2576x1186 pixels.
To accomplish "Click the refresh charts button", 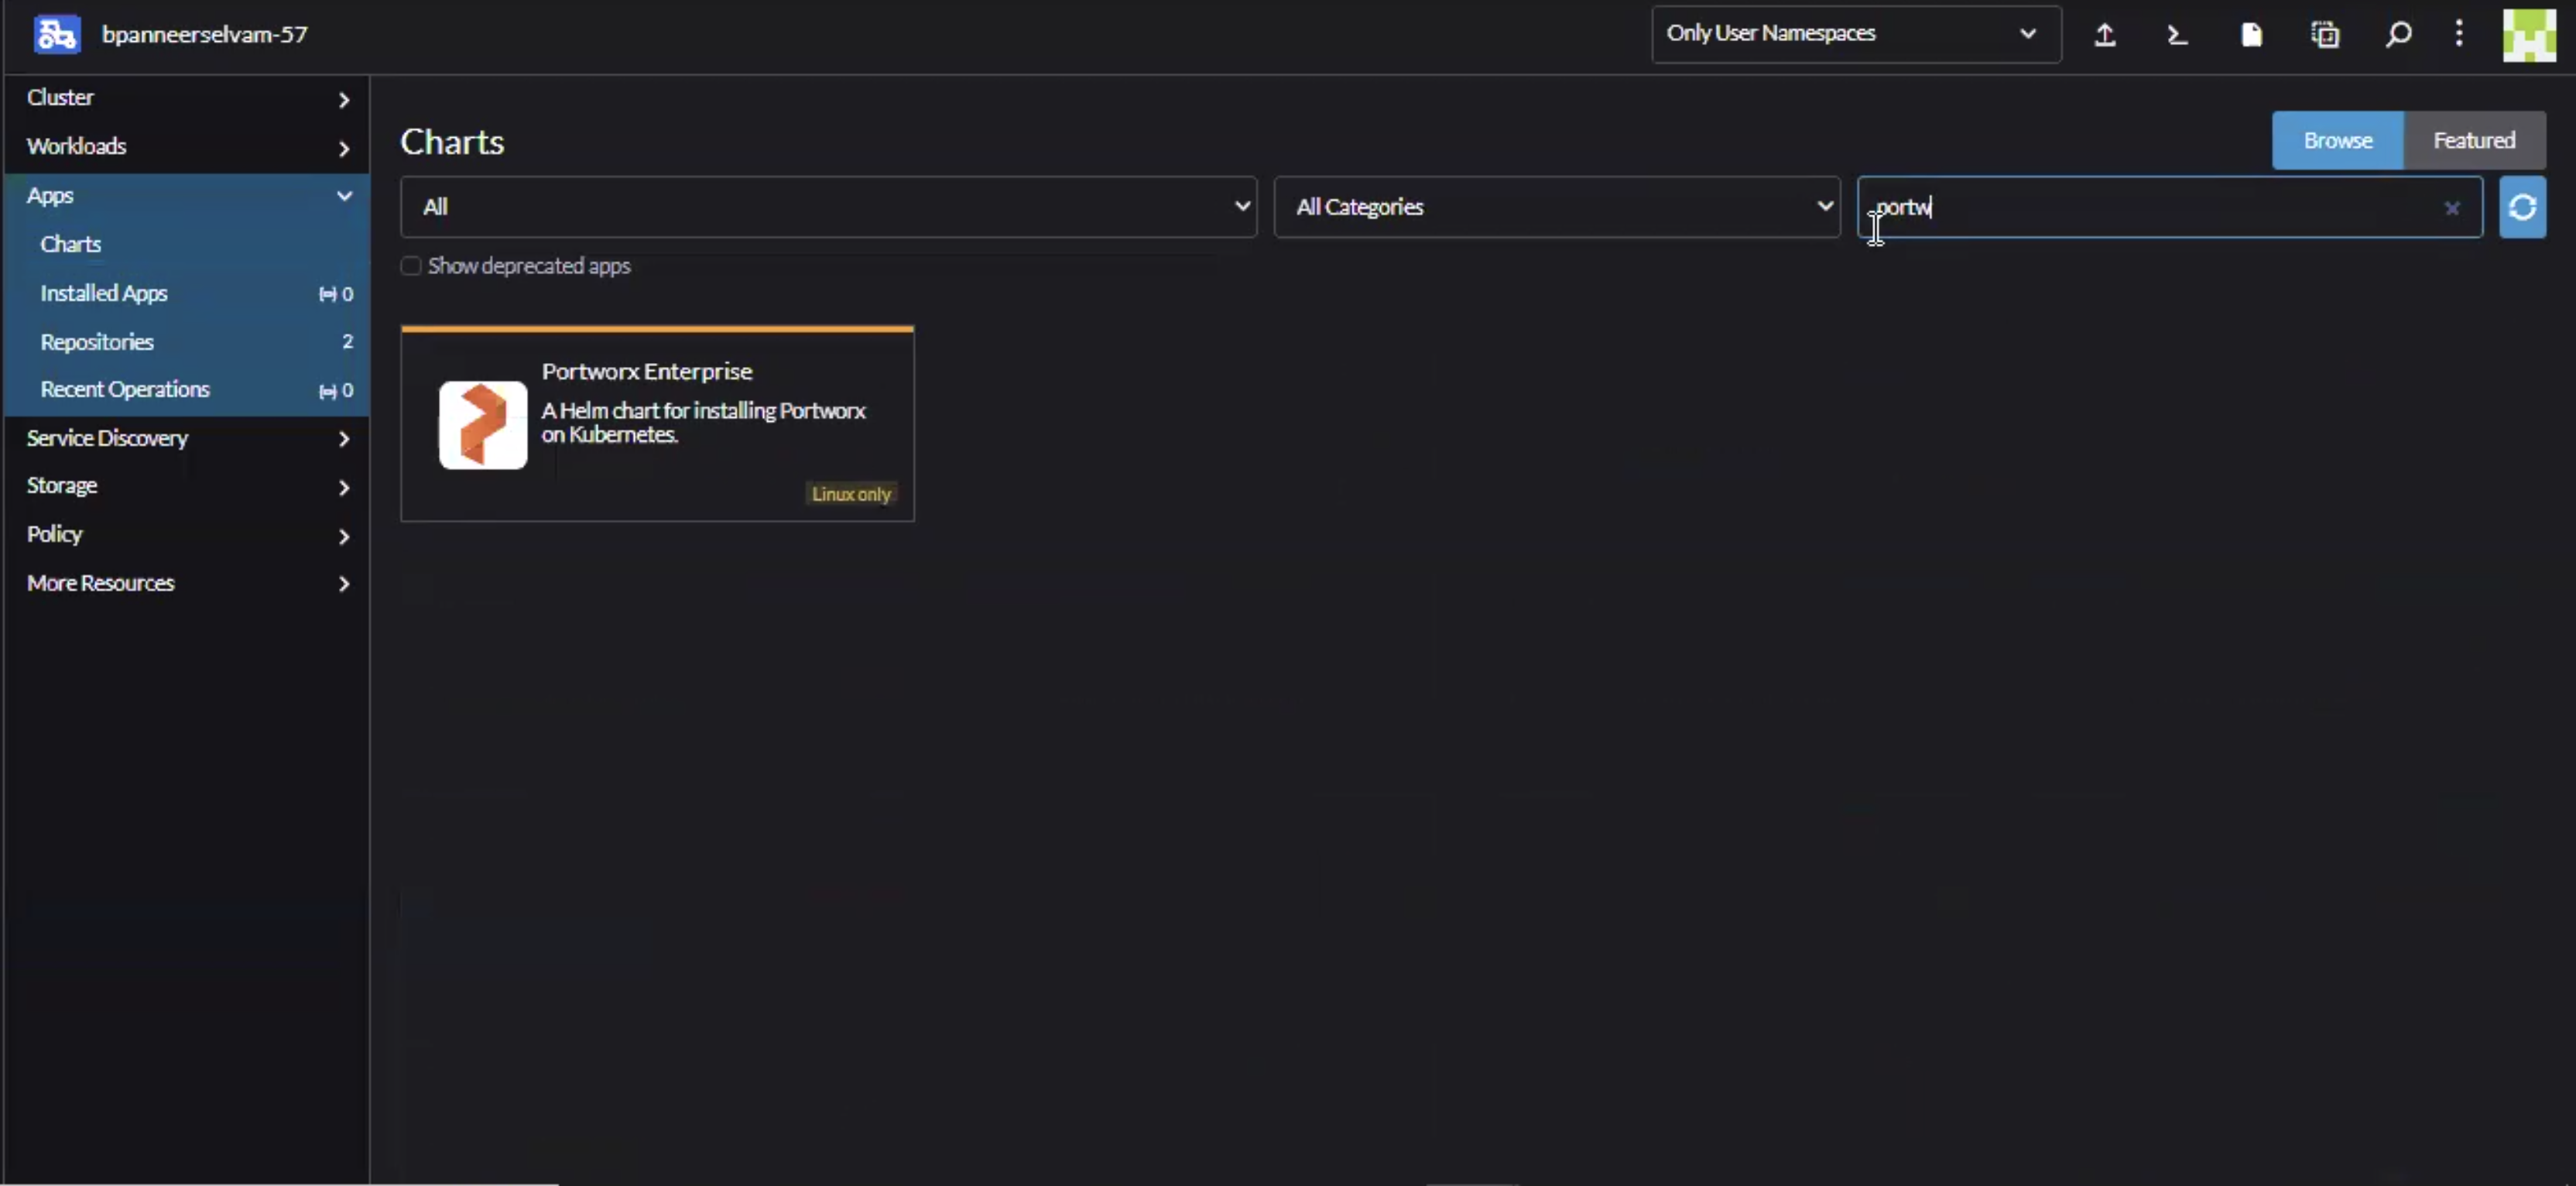I will click(2522, 207).
